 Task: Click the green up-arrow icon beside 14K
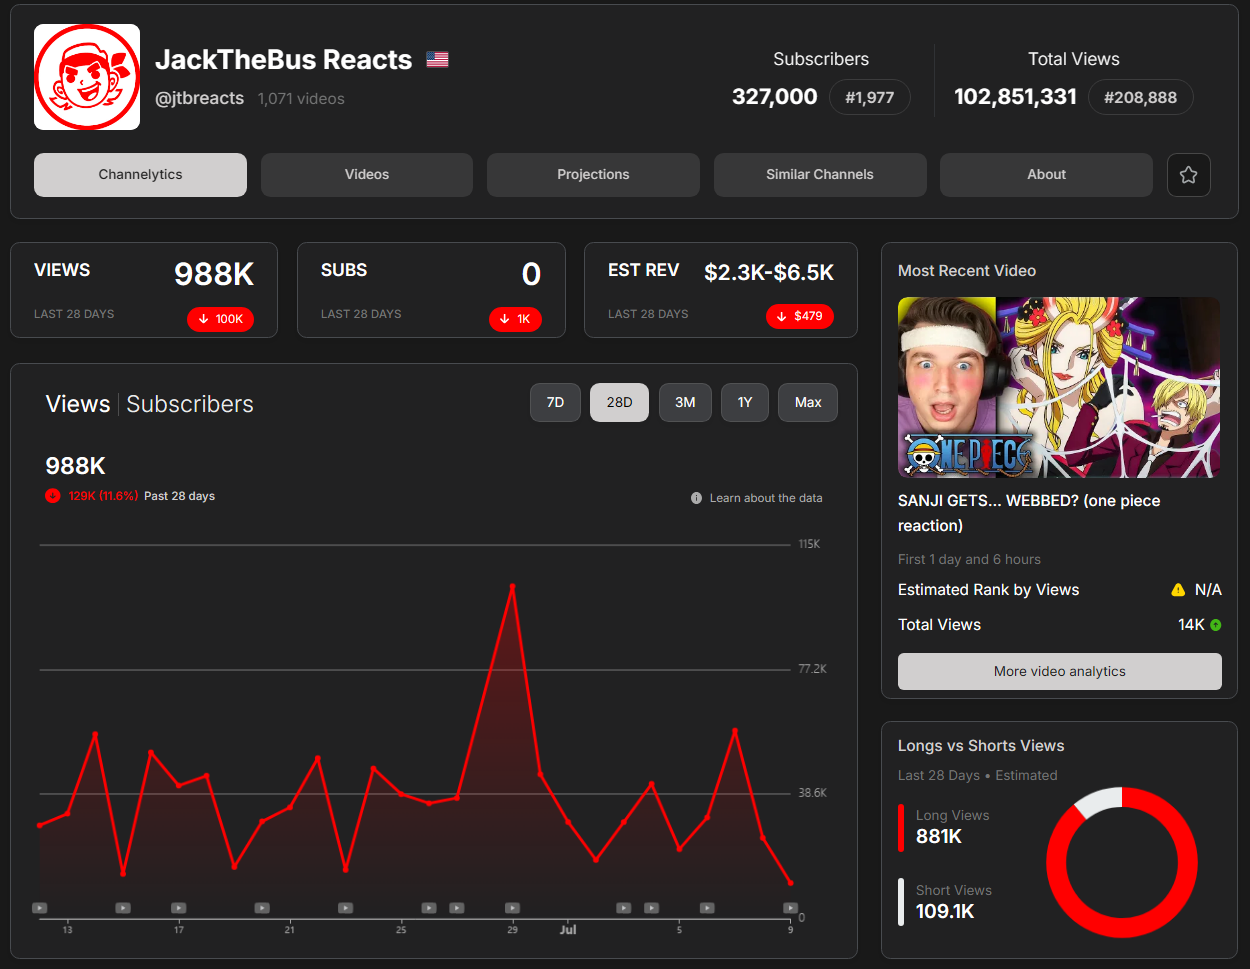[x=1216, y=625]
